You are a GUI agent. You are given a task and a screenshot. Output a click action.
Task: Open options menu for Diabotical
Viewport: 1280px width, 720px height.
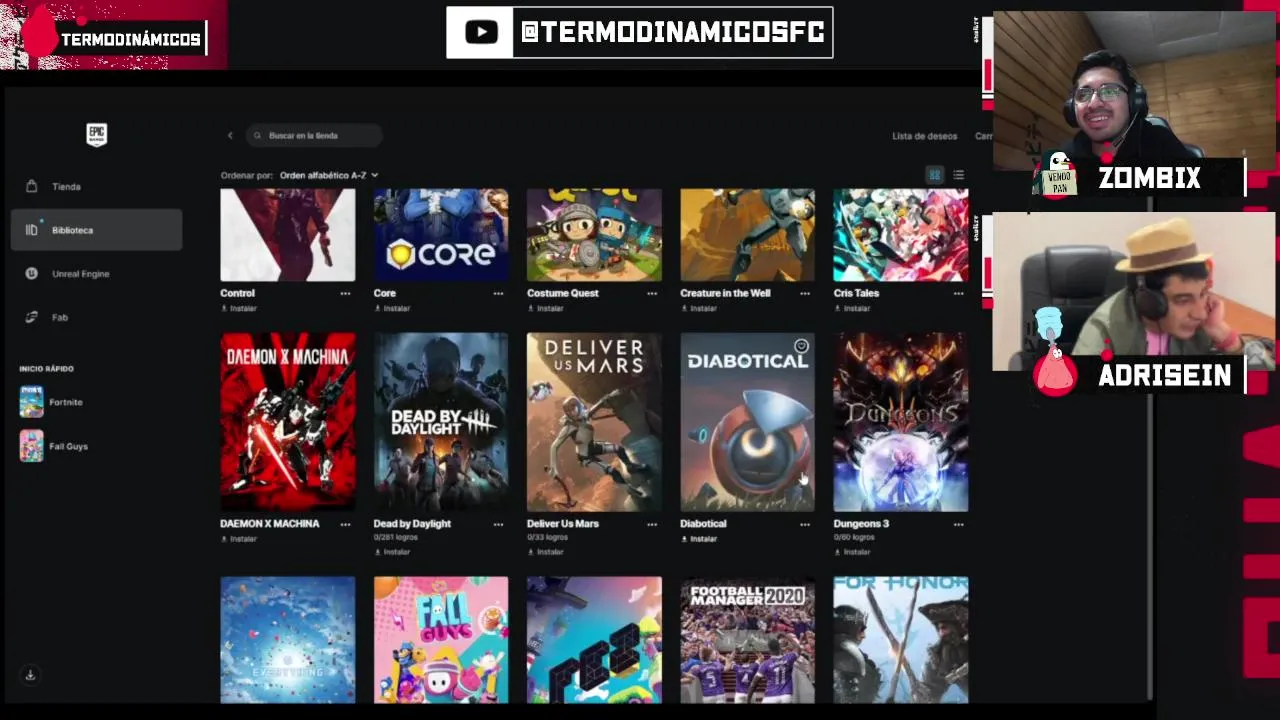(x=805, y=524)
